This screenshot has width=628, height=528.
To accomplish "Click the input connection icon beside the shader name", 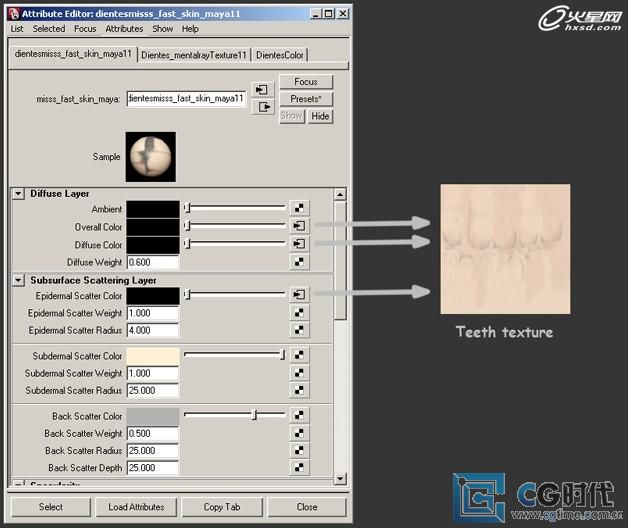I will (x=262, y=90).
